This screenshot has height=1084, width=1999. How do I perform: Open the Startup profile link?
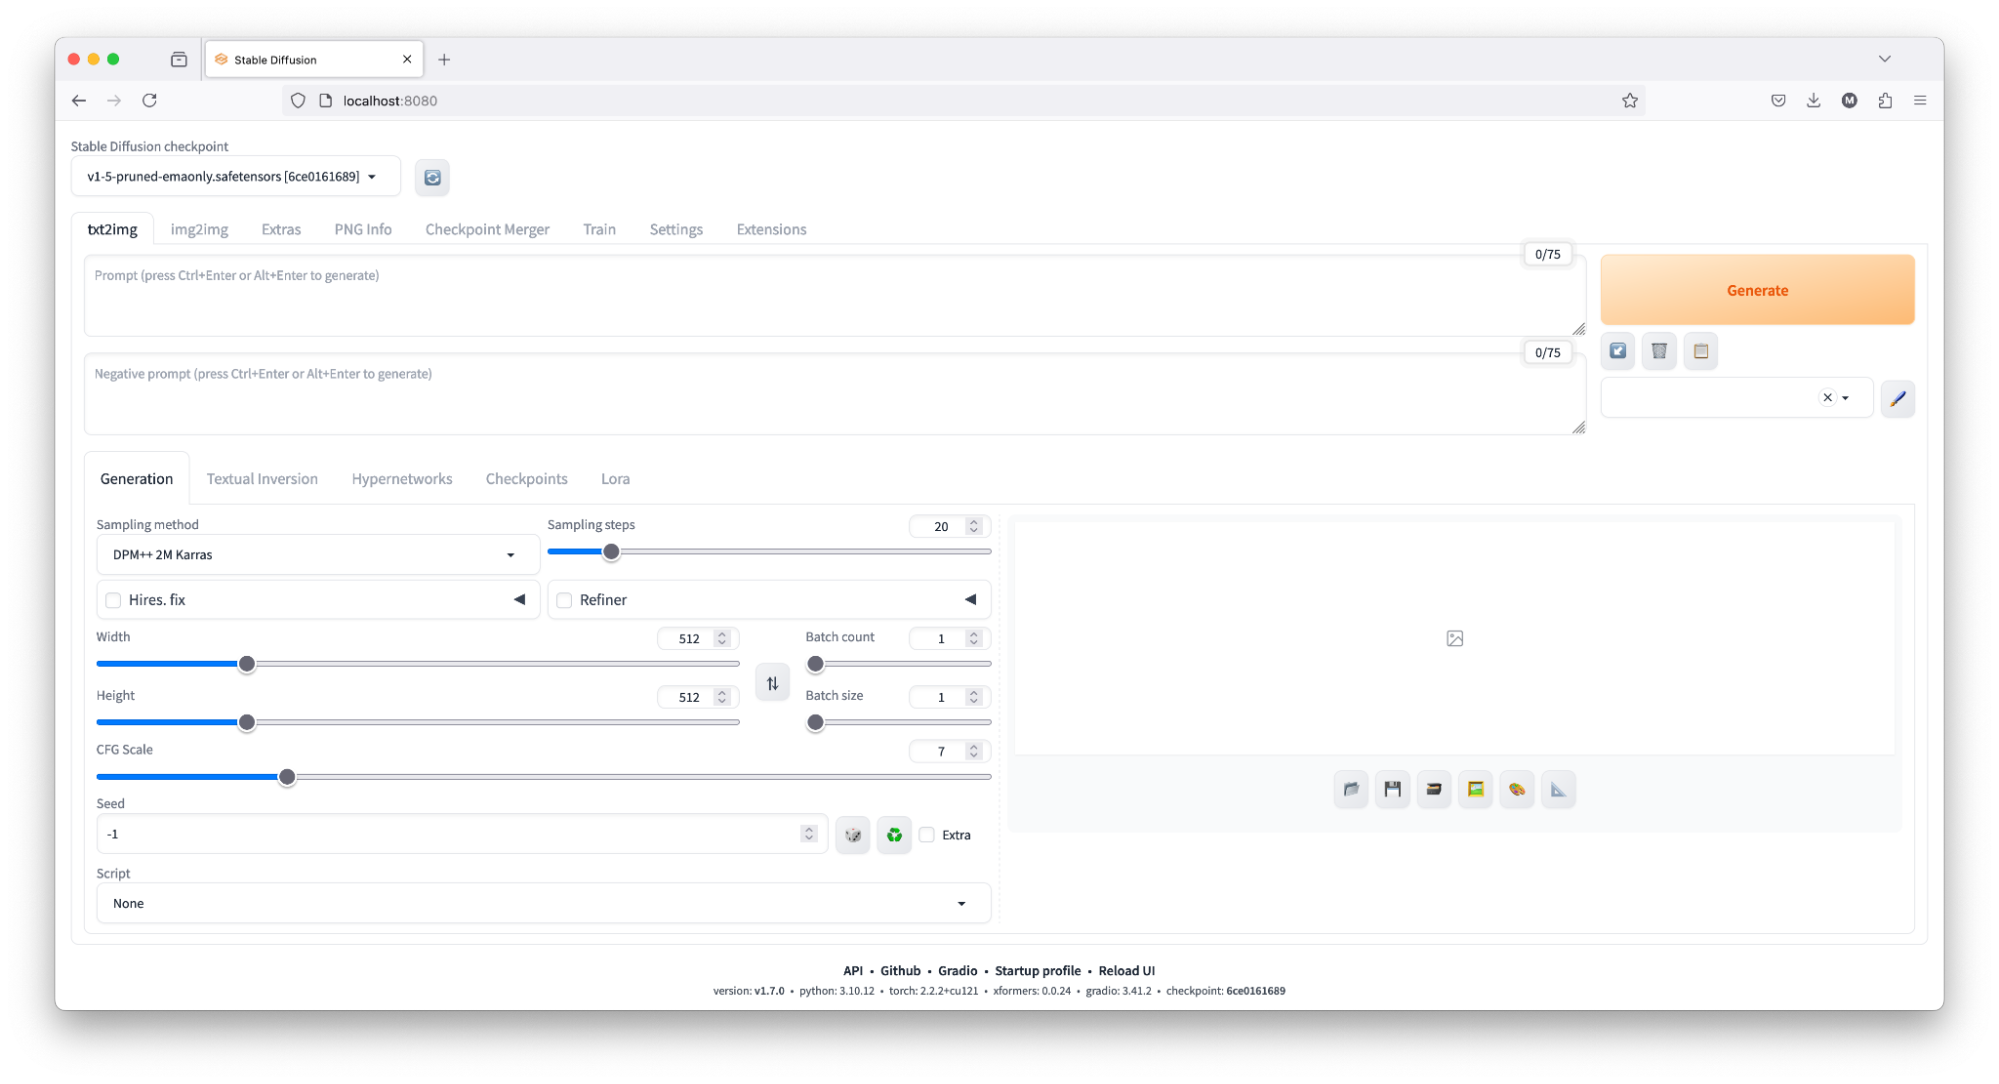[x=1037, y=971]
